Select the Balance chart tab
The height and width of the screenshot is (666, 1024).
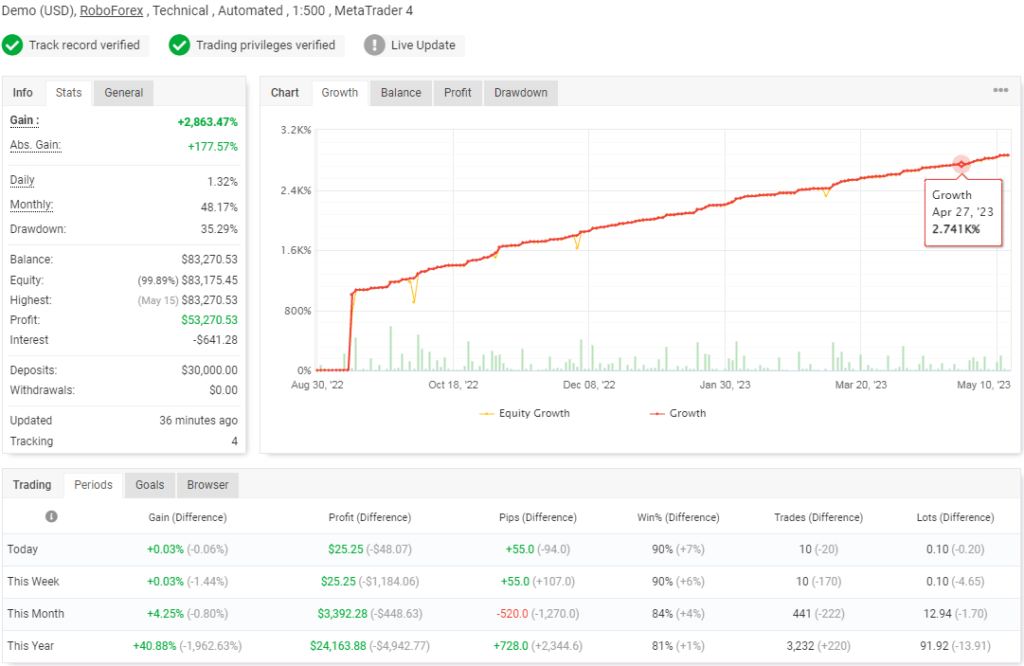coord(401,93)
